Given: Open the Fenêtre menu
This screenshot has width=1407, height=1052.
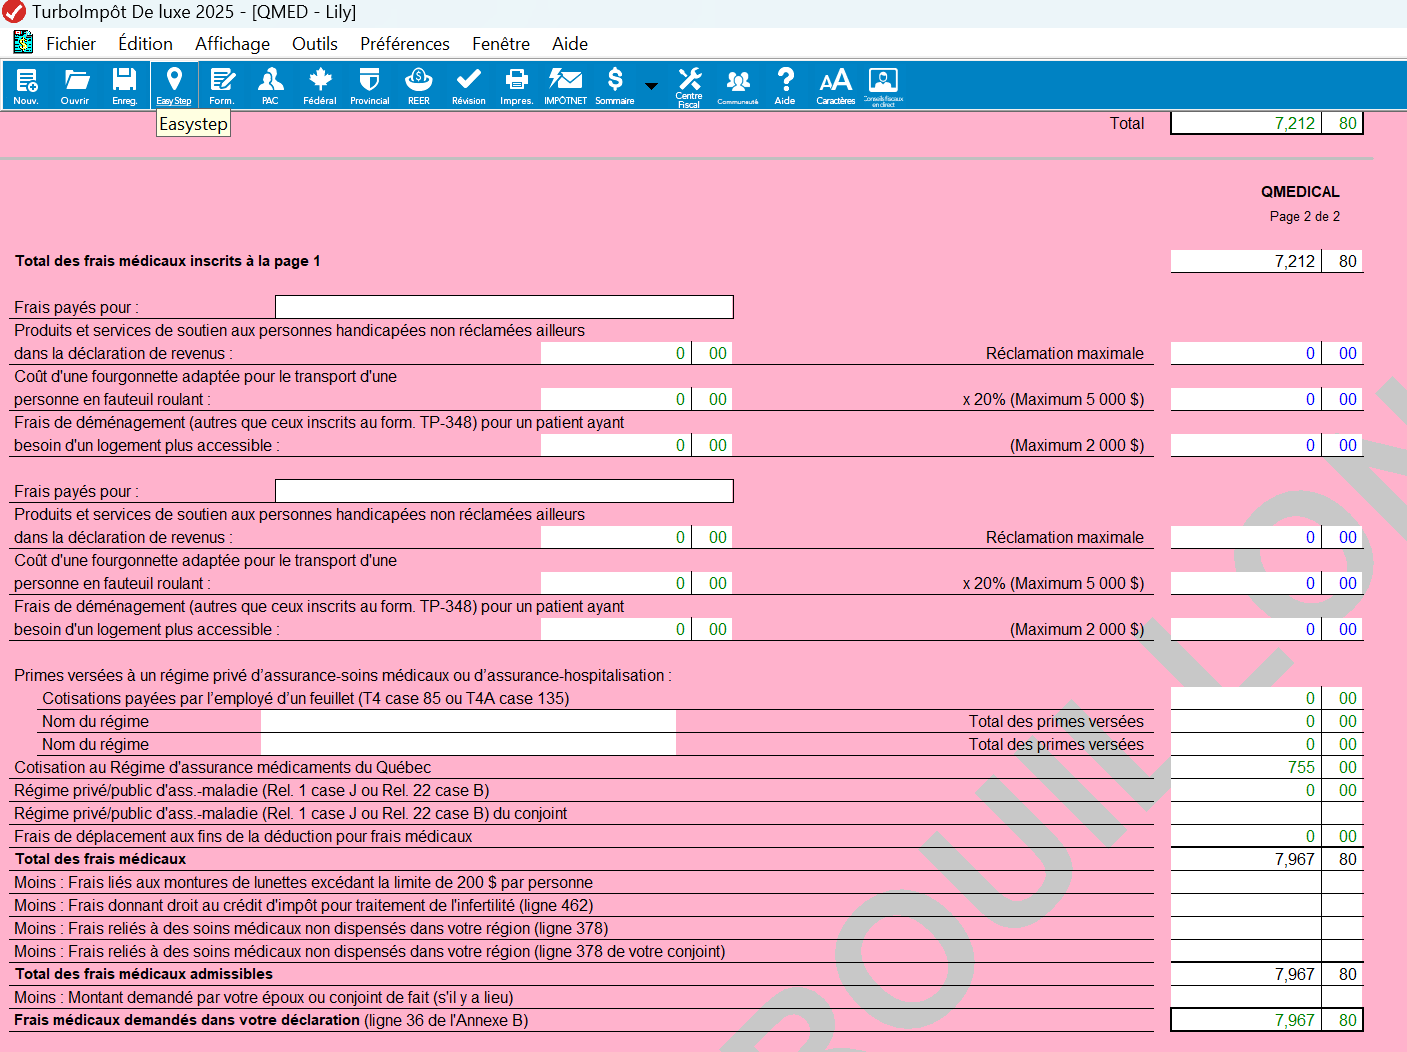Looking at the screenshot, I should pos(501,44).
